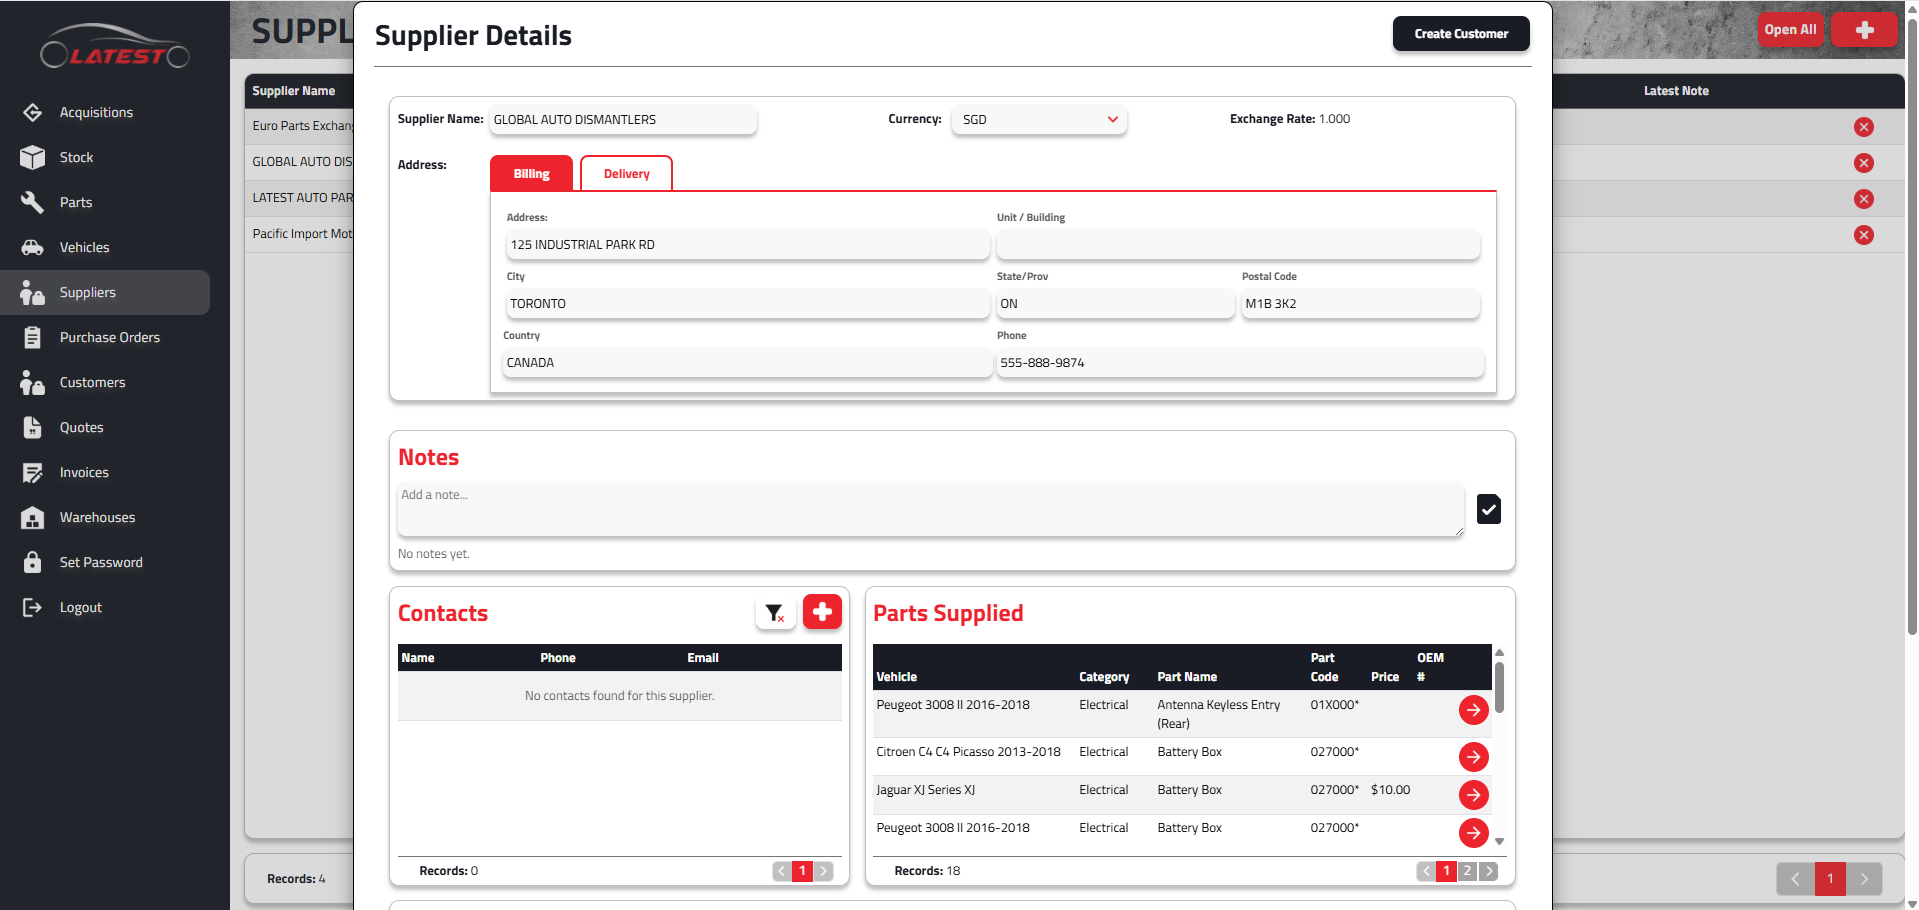Add new supplier with red plus button
Viewport: 1919px width, 910px height.
(1864, 30)
